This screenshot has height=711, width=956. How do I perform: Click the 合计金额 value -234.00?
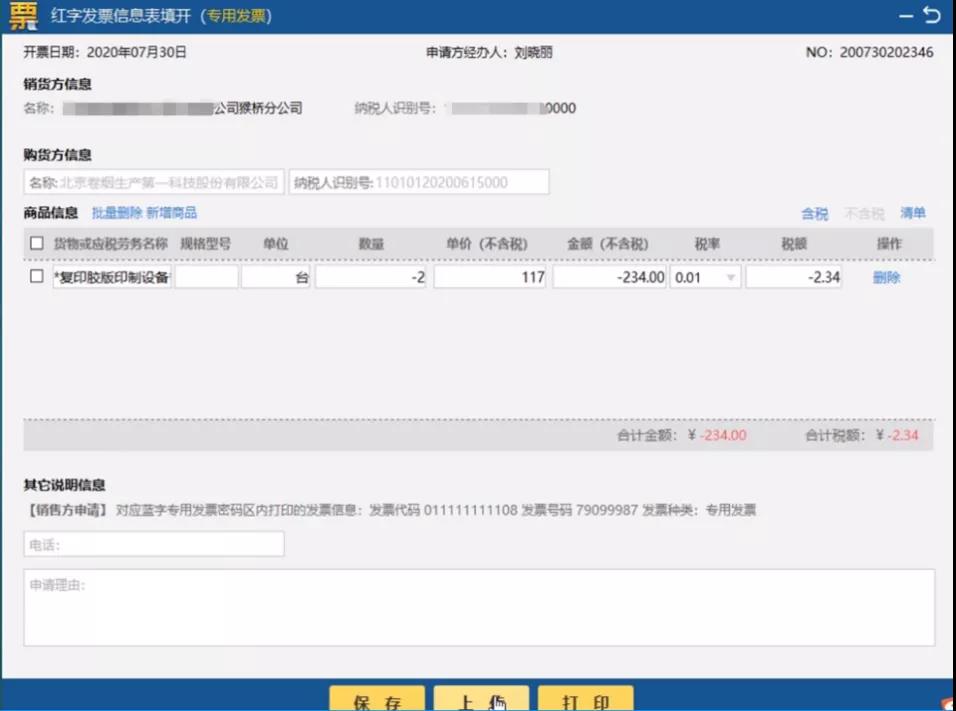[x=722, y=435]
